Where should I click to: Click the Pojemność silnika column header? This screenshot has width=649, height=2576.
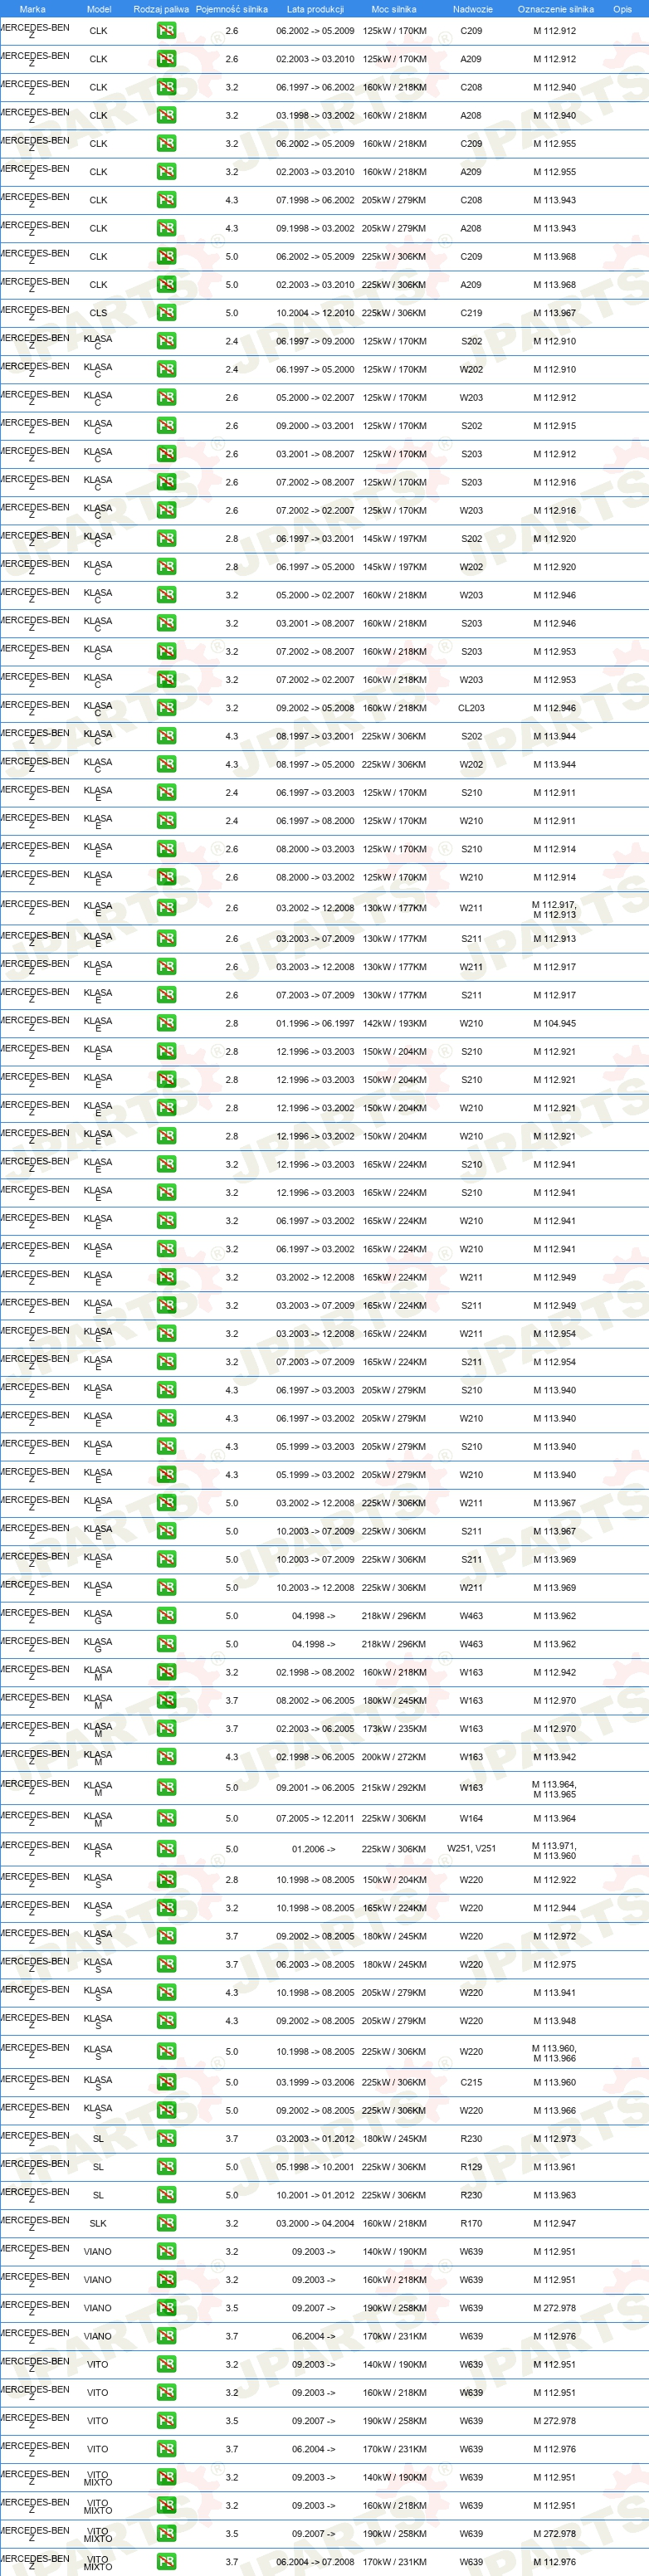231,9
